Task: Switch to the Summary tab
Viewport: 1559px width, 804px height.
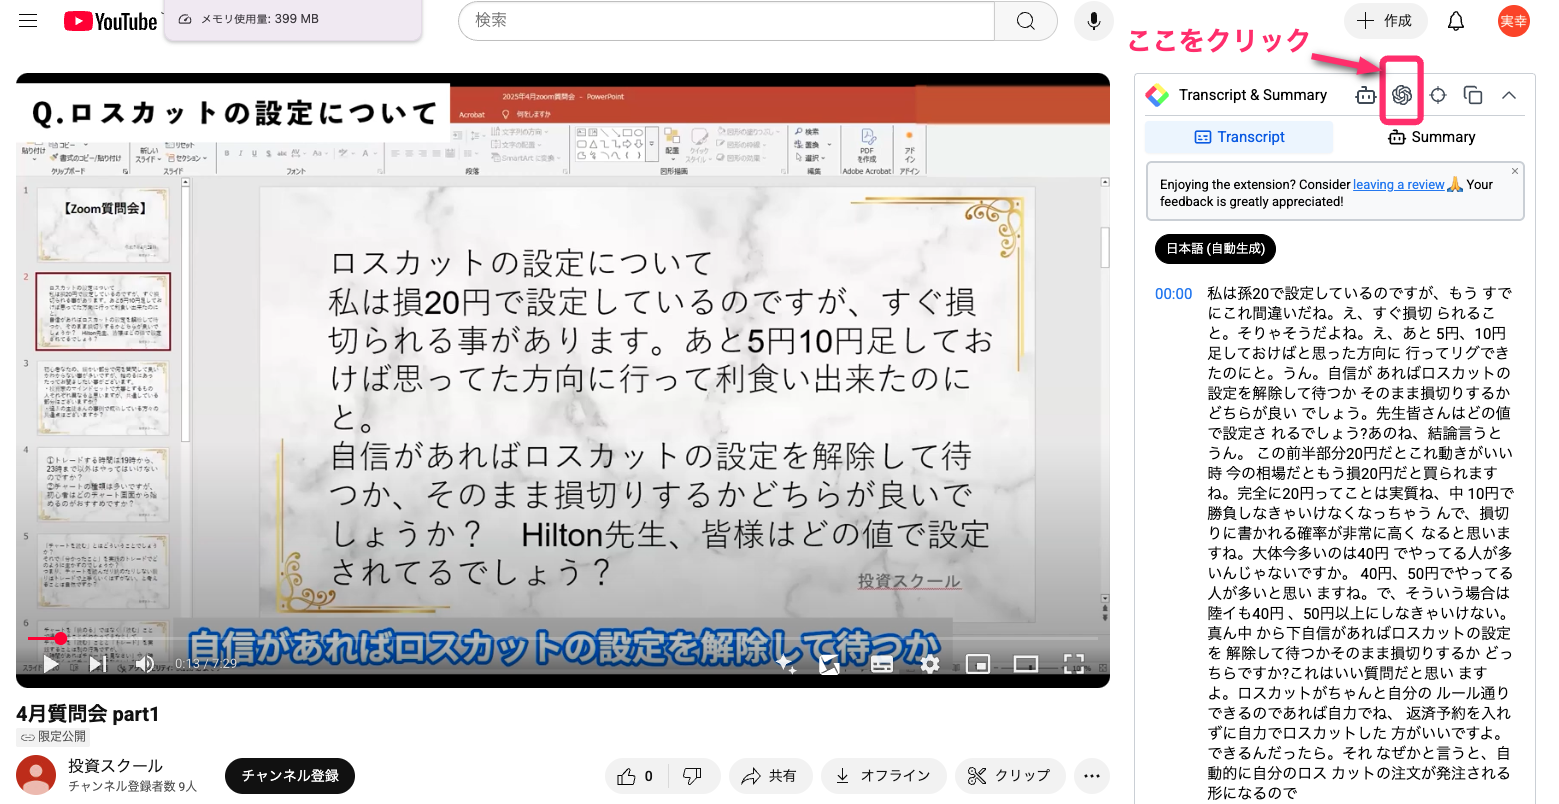Action: [1432, 137]
